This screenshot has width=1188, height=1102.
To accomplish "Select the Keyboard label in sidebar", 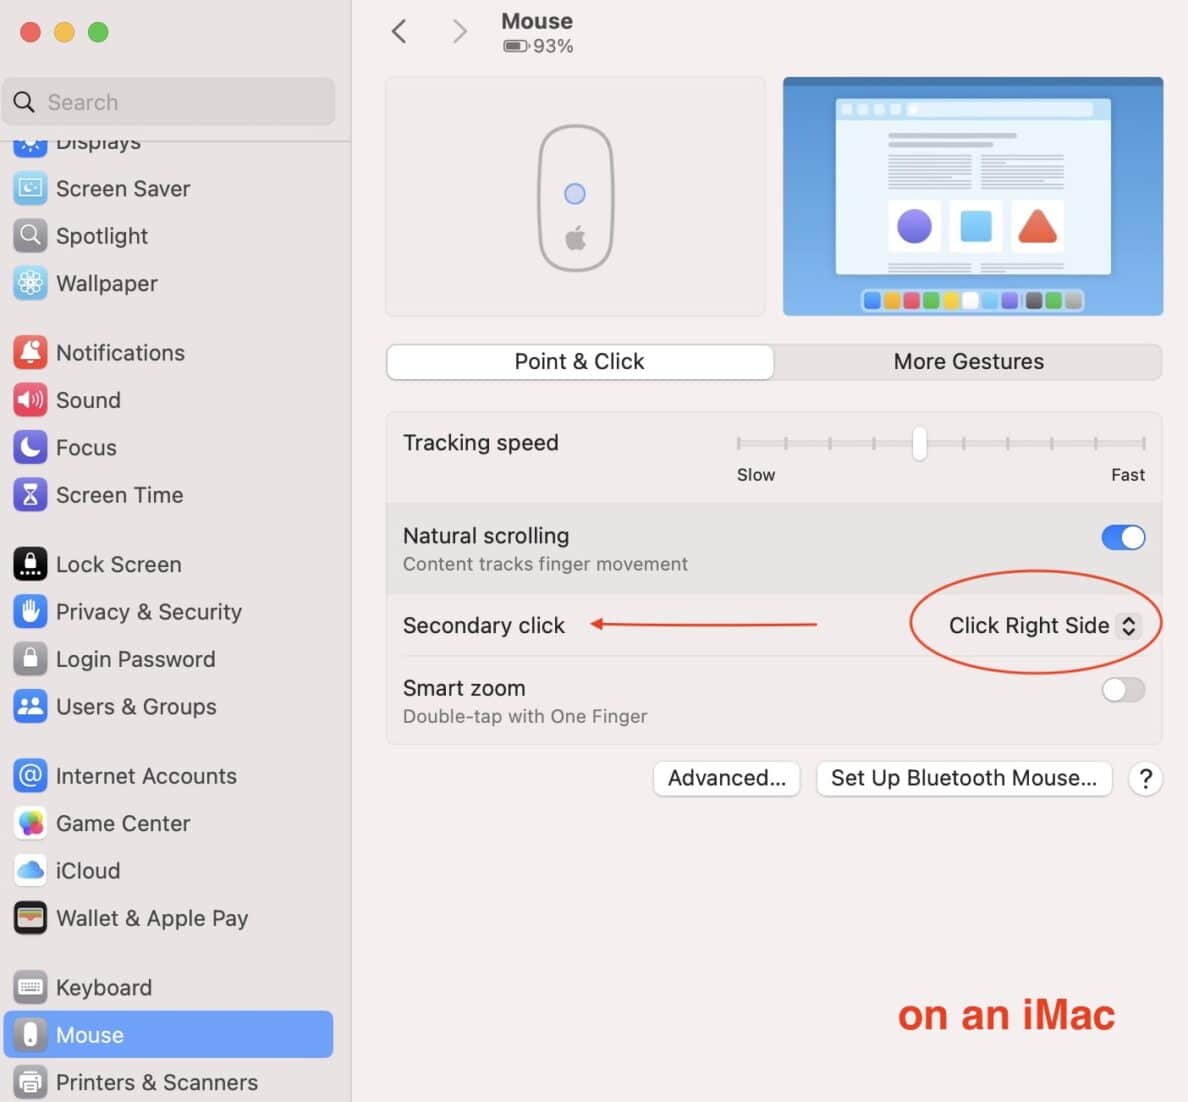I will 104,988.
